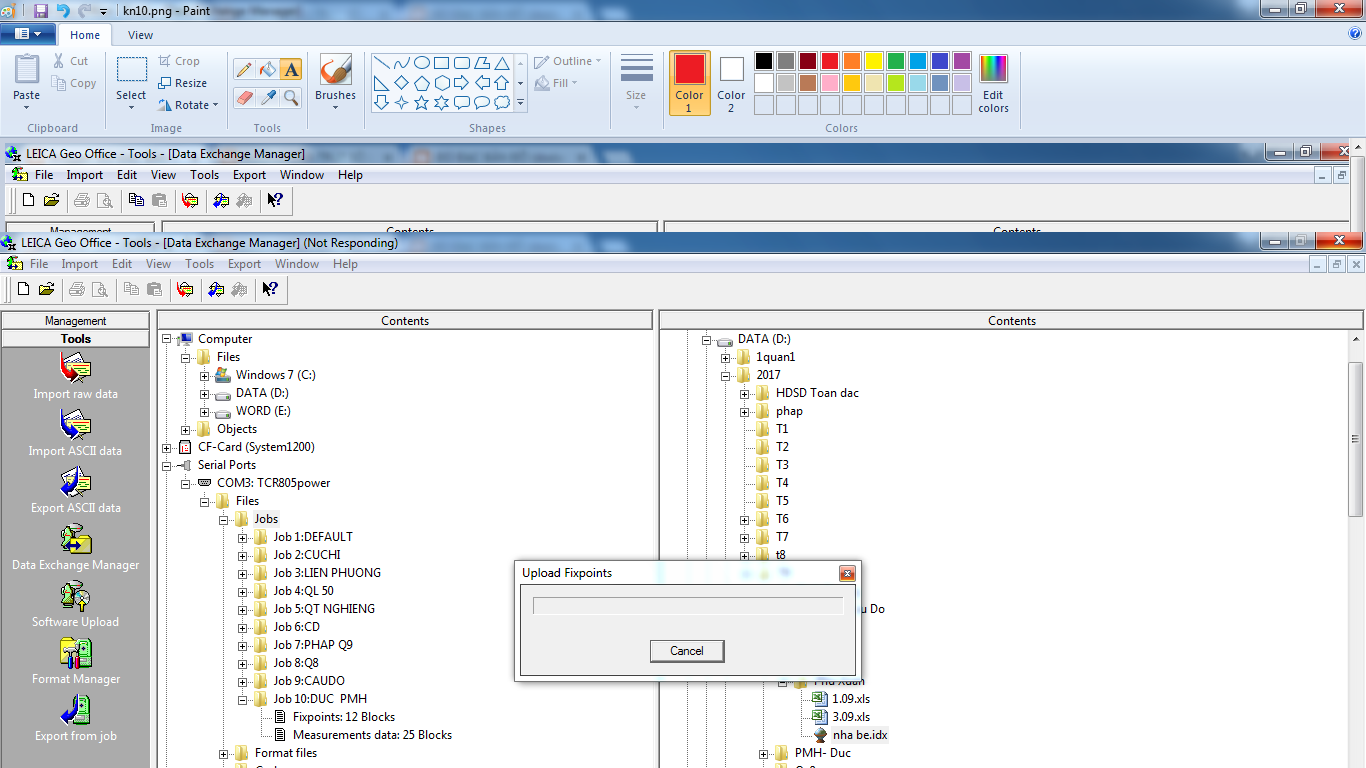Select the Pencil tool in Paint
1366x768 pixels.
[243, 69]
